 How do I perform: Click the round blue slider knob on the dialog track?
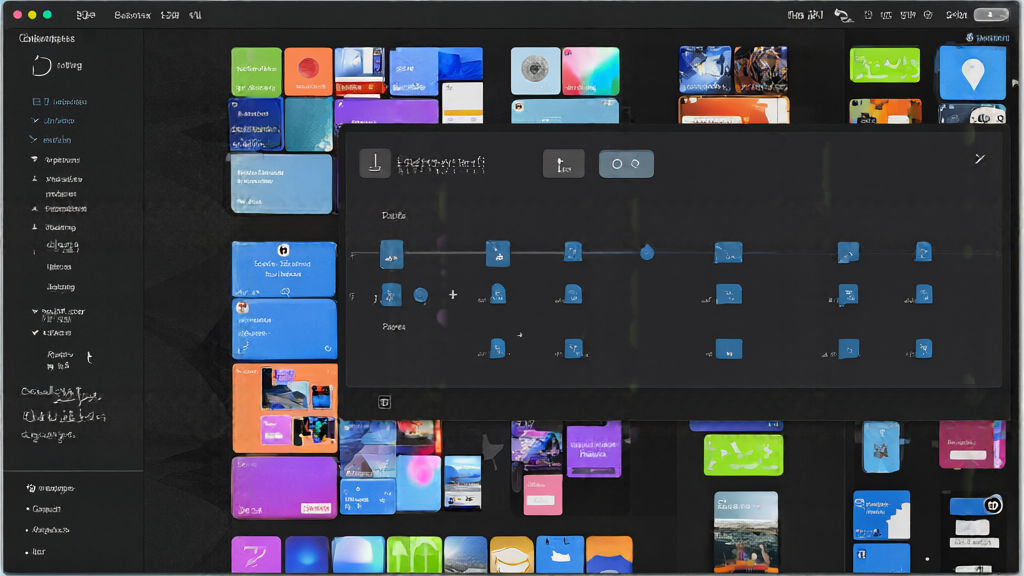click(x=647, y=252)
